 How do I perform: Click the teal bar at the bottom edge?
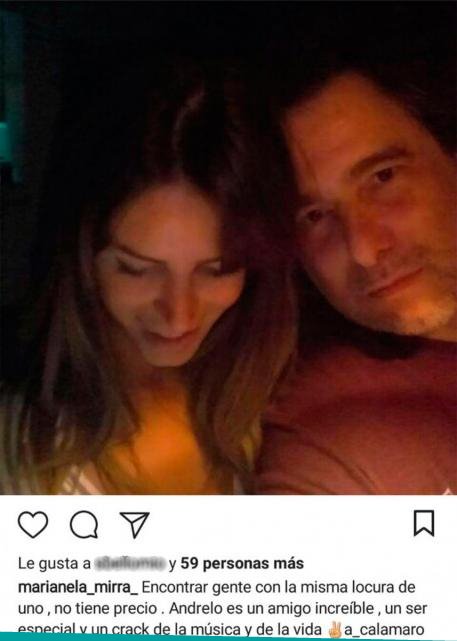pos(228,639)
